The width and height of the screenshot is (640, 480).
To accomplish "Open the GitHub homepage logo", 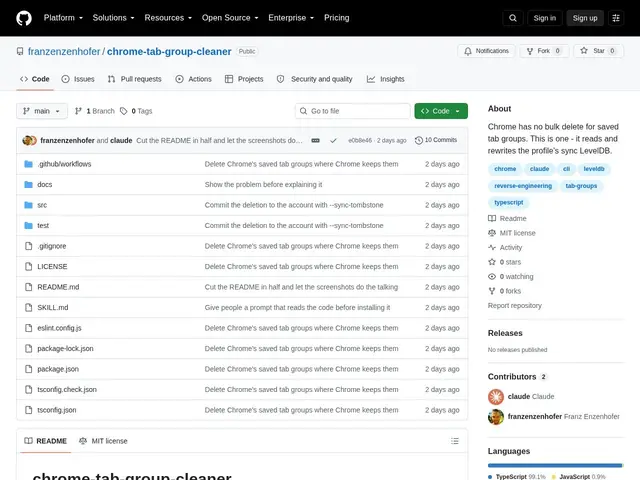I will [x=24, y=18].
